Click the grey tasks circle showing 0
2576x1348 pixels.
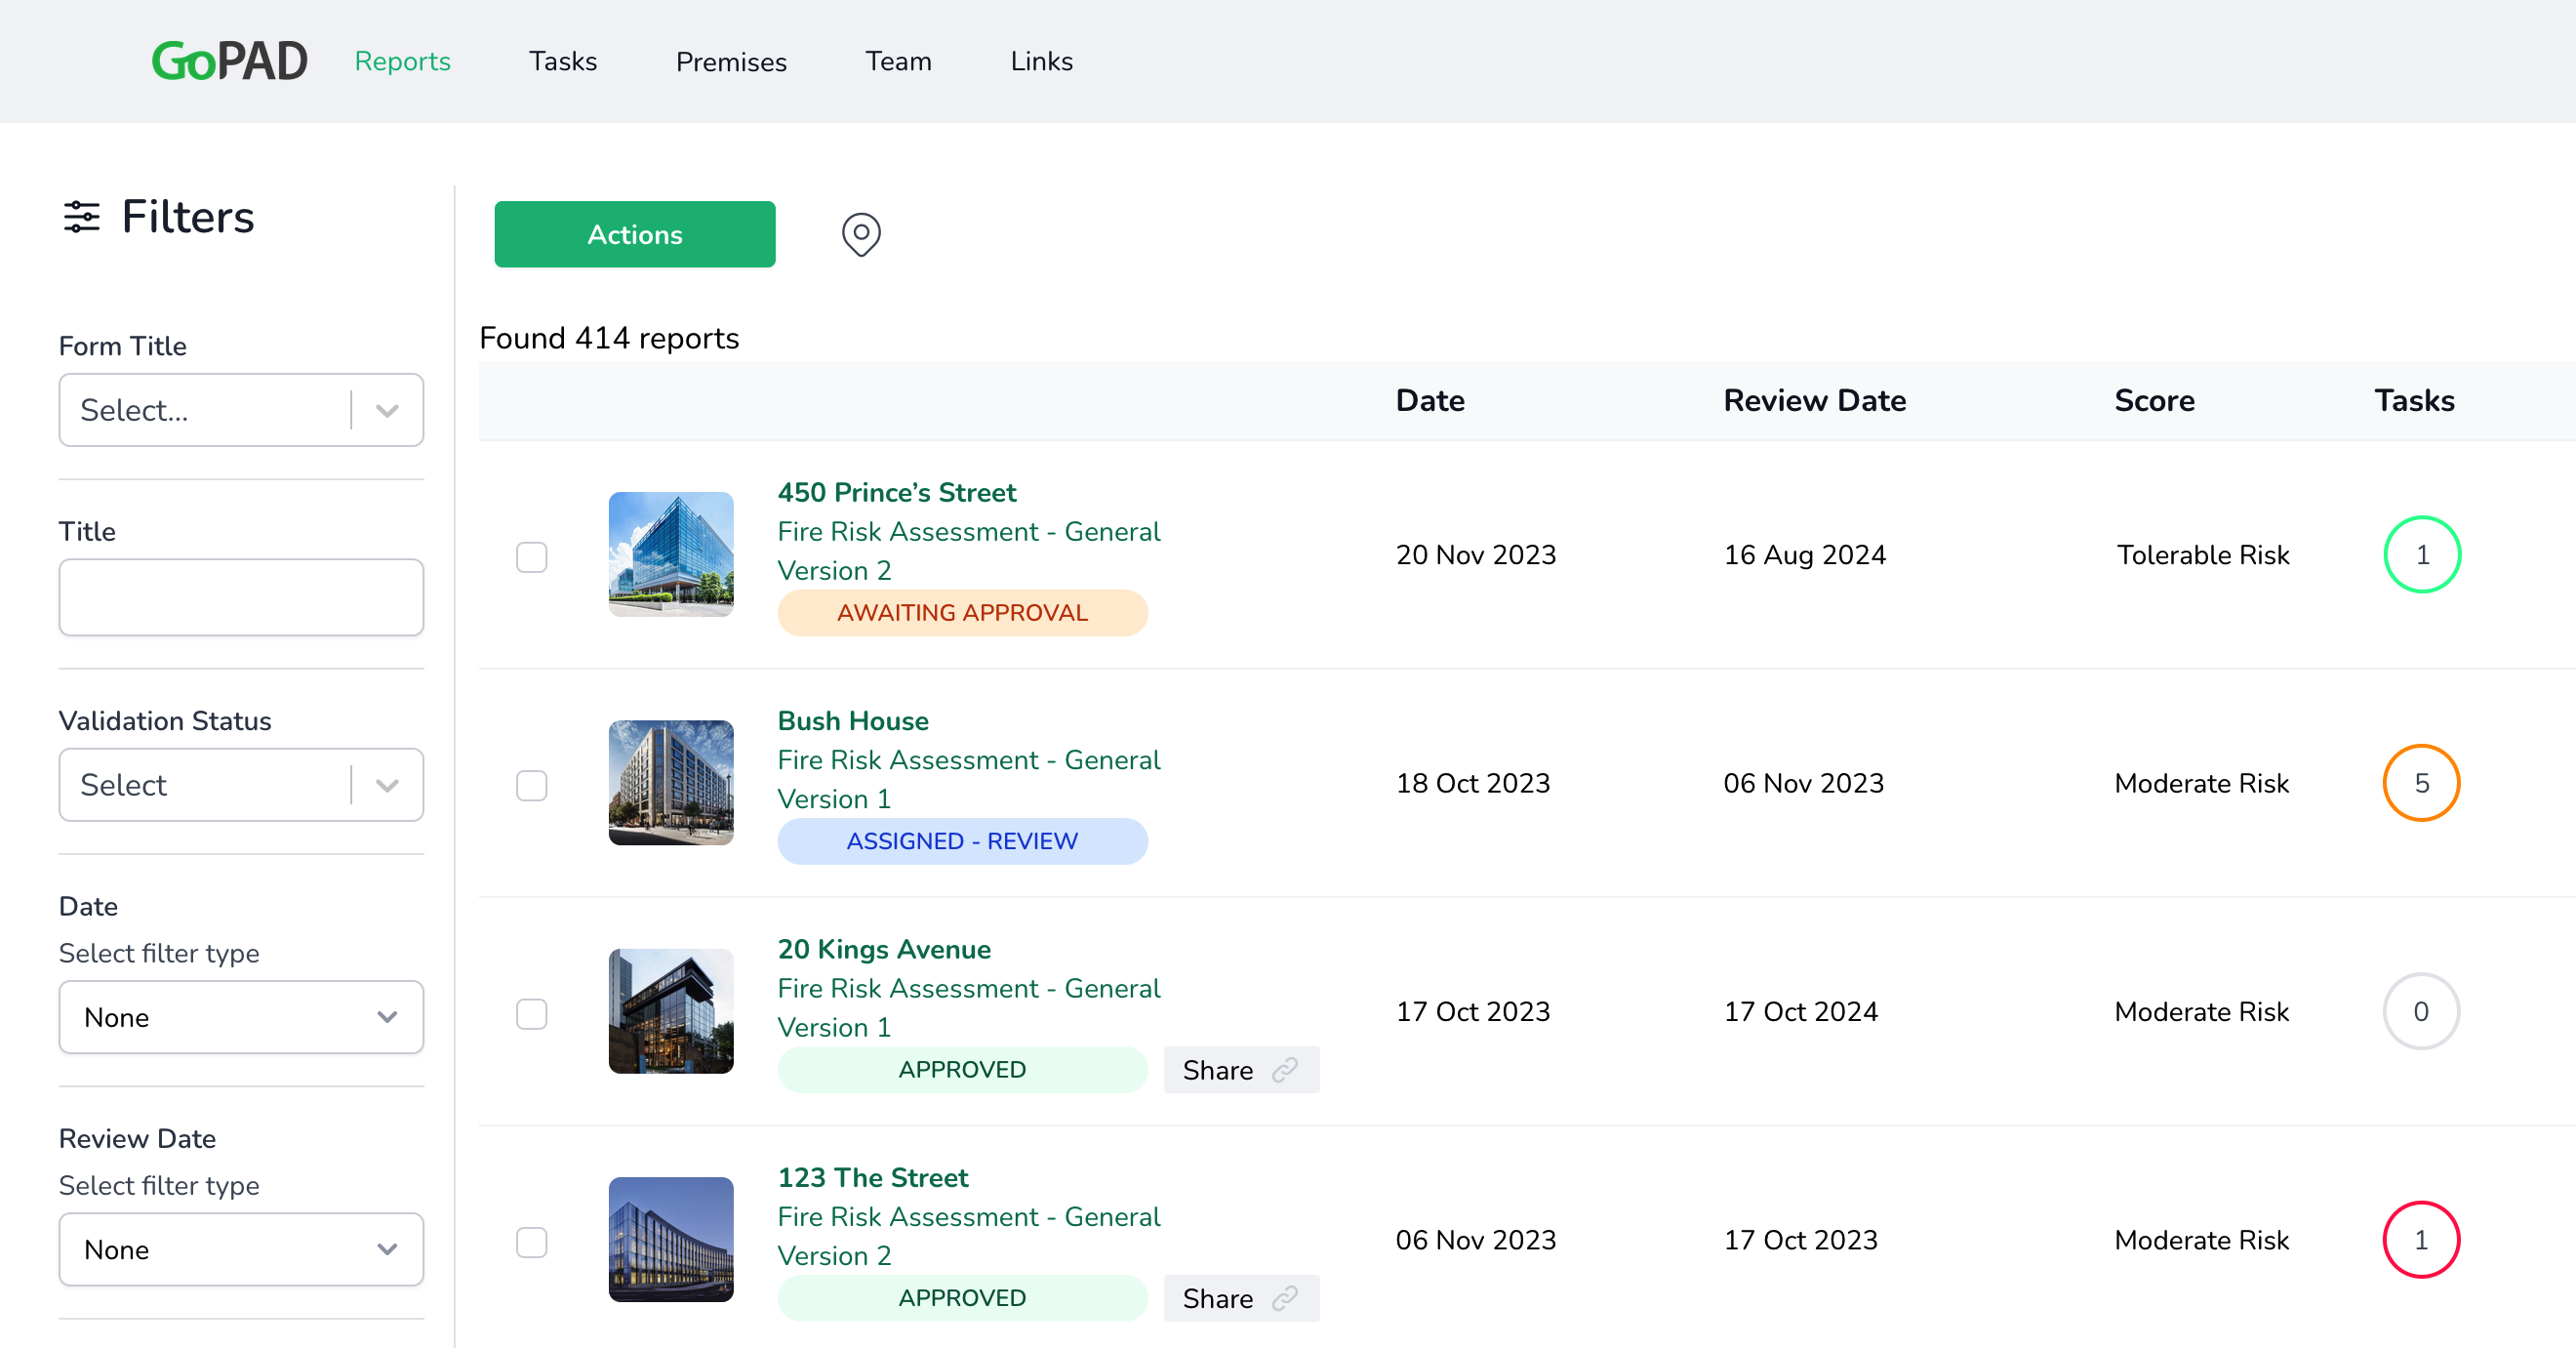tap(2421, 1011)
